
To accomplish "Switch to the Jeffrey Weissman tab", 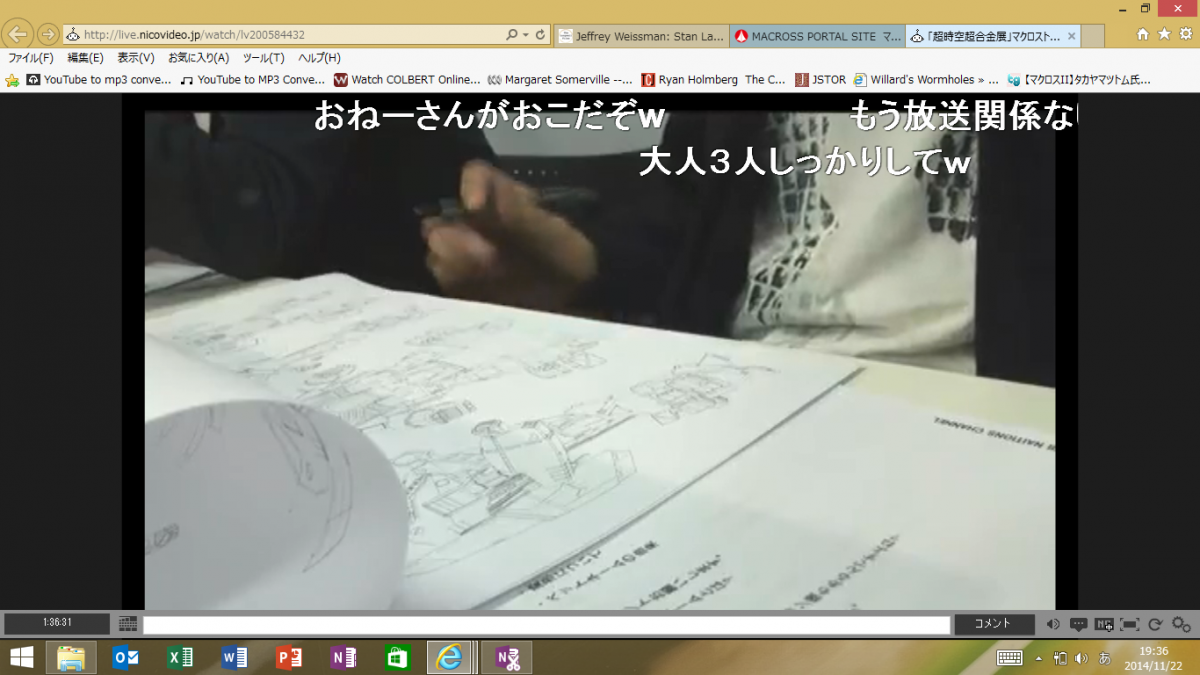I will pos(642,36).
